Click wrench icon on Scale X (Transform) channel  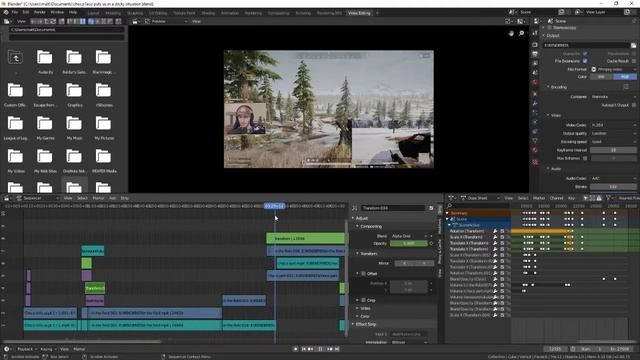click(496, 237)
